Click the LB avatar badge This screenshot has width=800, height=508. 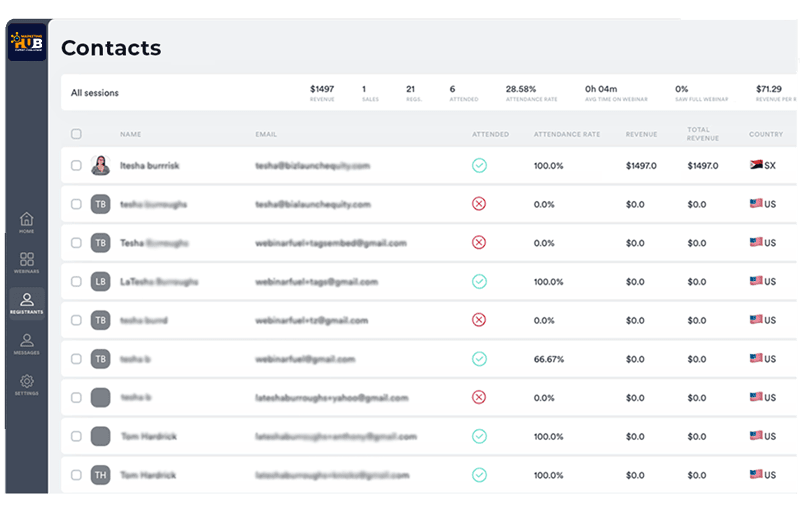tap(101, 282)
